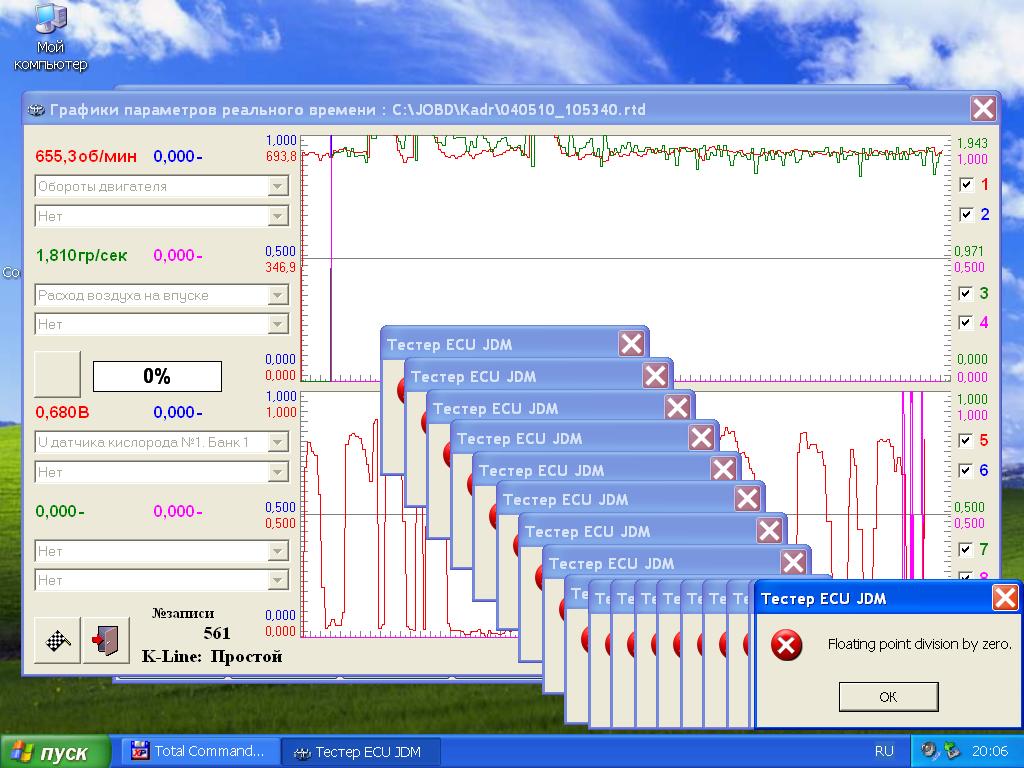
Task: Toggle checkbox for graph channel 1
Action: 966,185
